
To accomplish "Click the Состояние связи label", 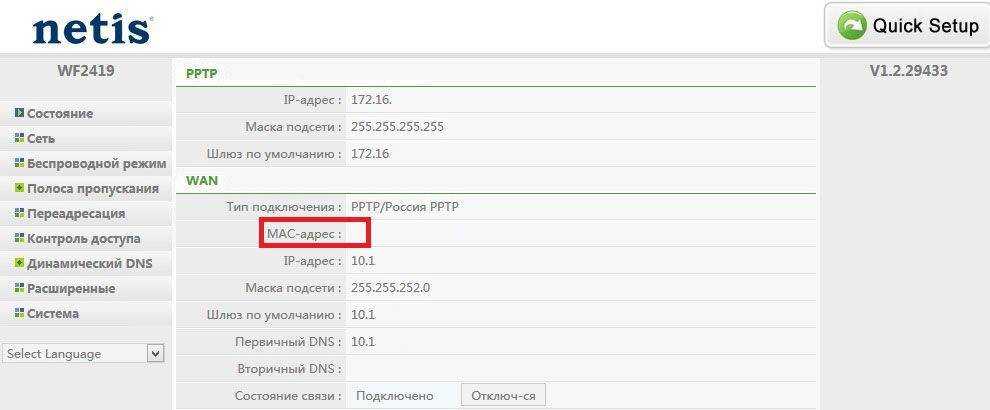I will tap(289, 396).
